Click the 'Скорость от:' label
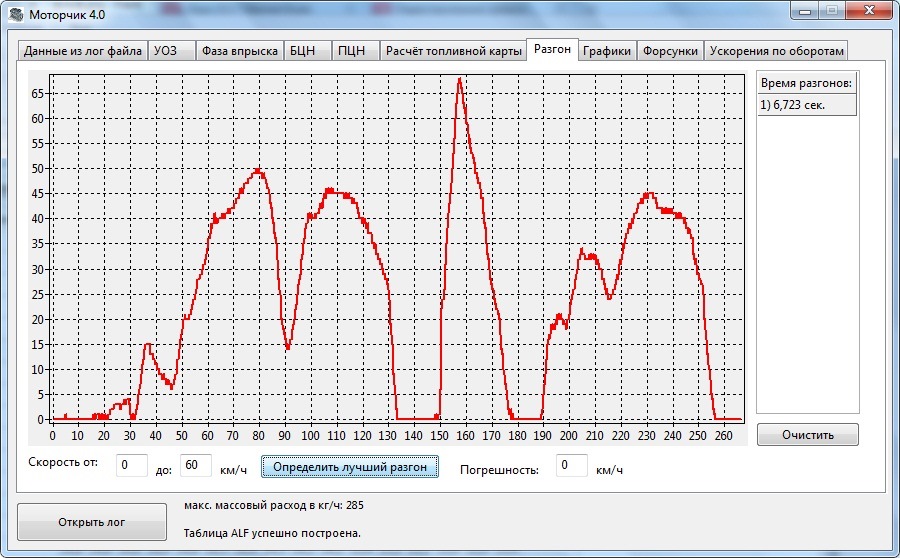Viewport: 900px width, 558px height. click(63, 462)
